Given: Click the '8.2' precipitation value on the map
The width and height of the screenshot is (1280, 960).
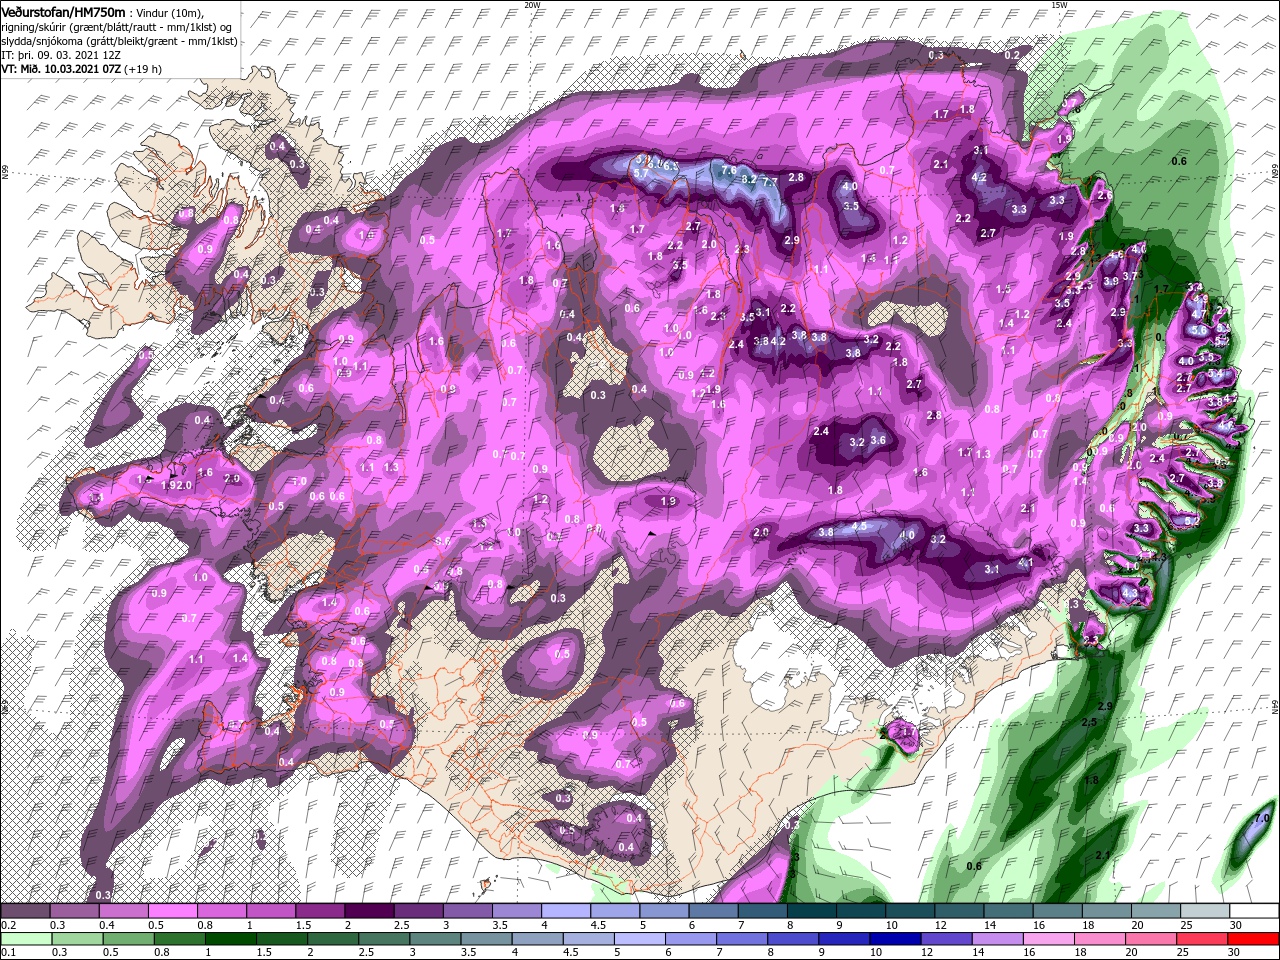Looking at the screenshot, I should click(x=749, y=177).
